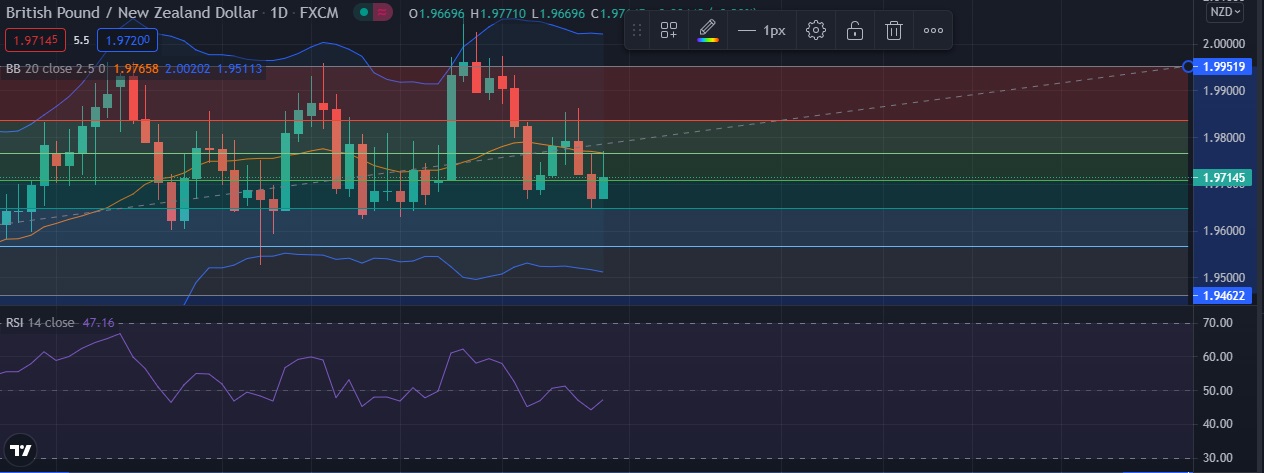Click the RSI value 47.16
Viewport: 1264px width, 473px height.
[x=97, y=322]
